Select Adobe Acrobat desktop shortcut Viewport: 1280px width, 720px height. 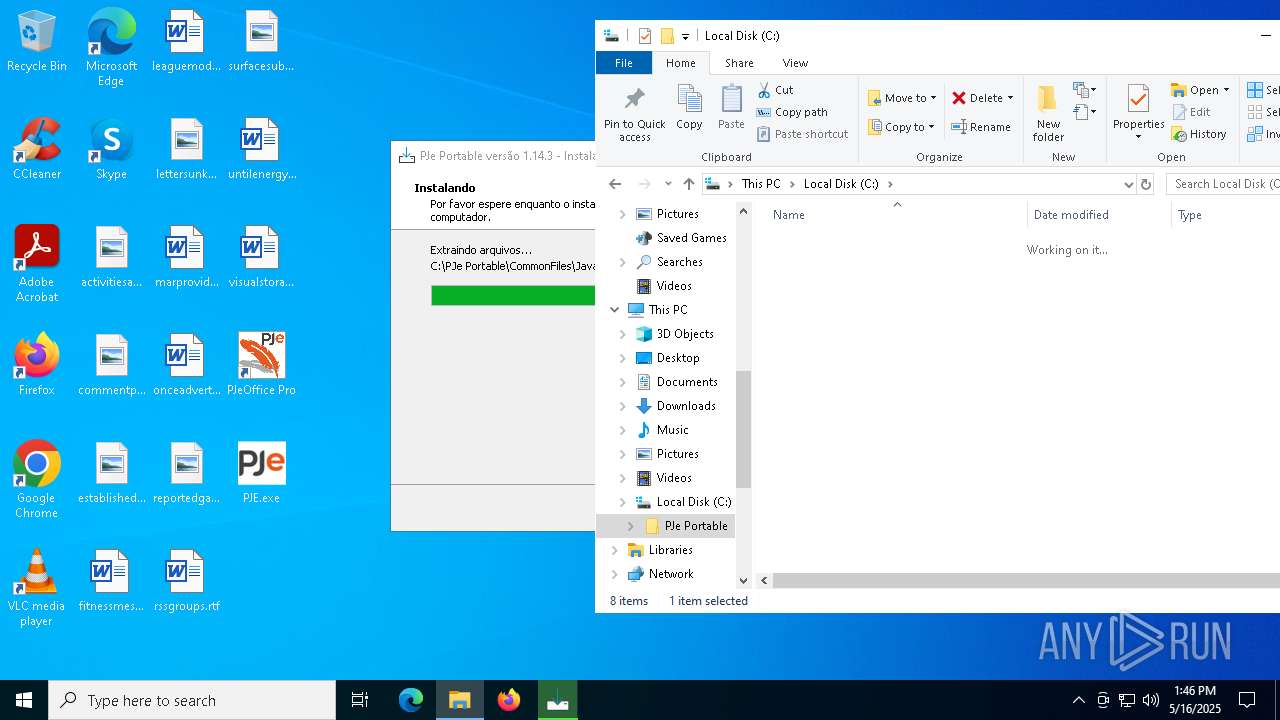pyautogui.click(x=37, y=264)
